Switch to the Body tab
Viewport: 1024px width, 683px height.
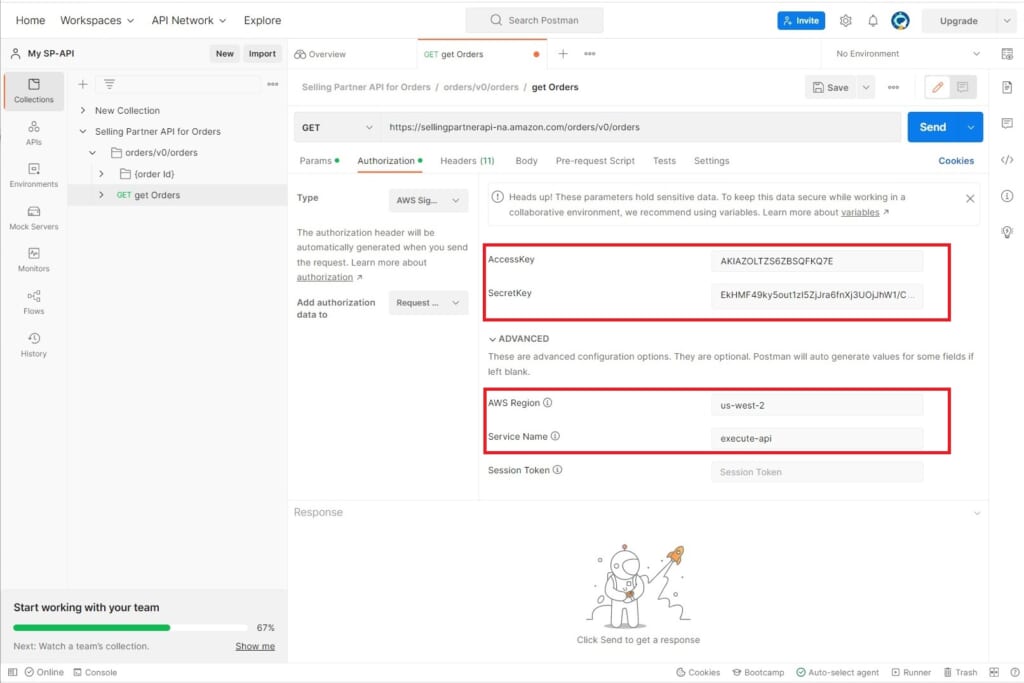click(526, 161)
